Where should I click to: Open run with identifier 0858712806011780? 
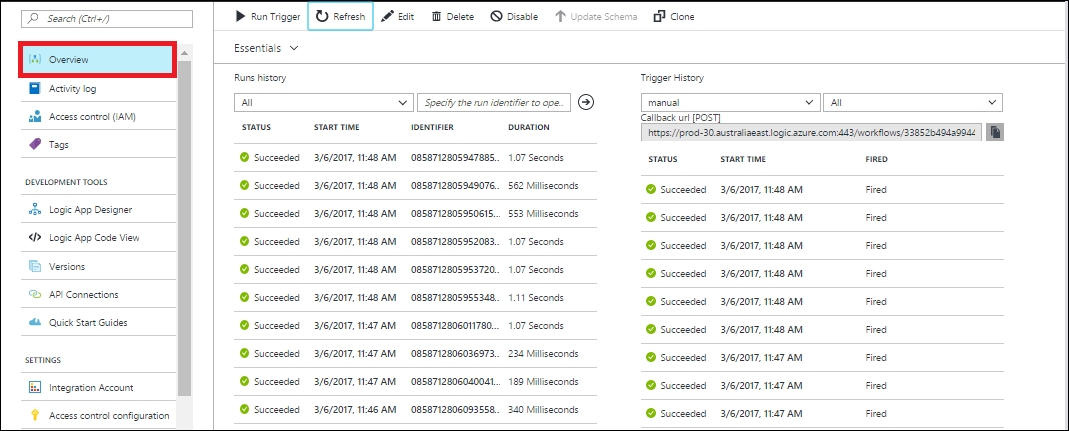coord(457,326)
